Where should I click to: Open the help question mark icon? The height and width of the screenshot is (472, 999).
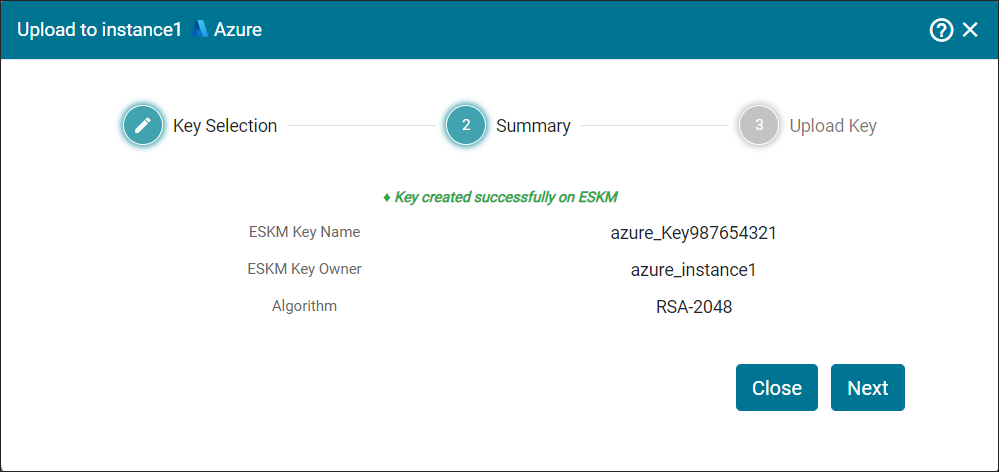941,30
